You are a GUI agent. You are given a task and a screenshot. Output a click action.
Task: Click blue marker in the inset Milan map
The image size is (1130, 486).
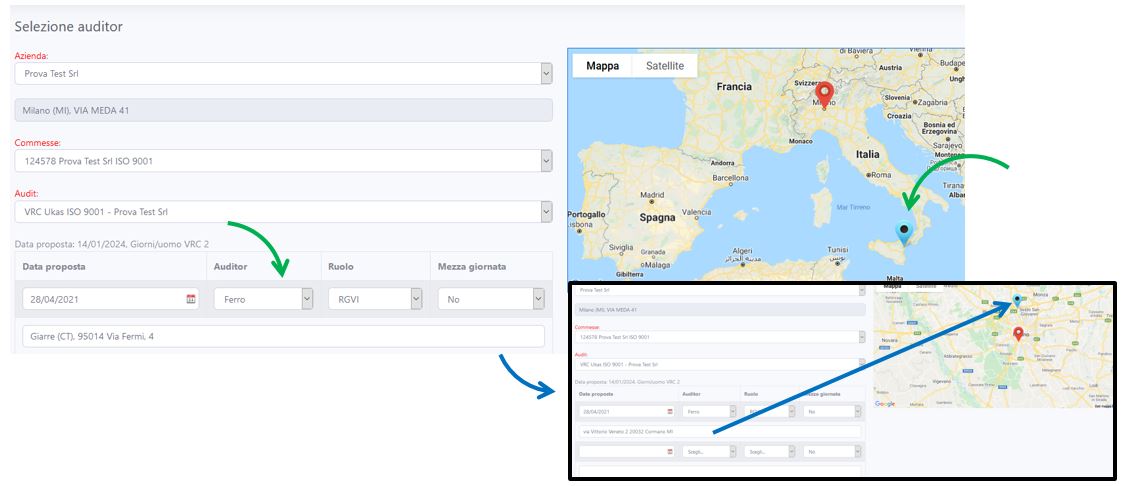tap(1017, 299)
